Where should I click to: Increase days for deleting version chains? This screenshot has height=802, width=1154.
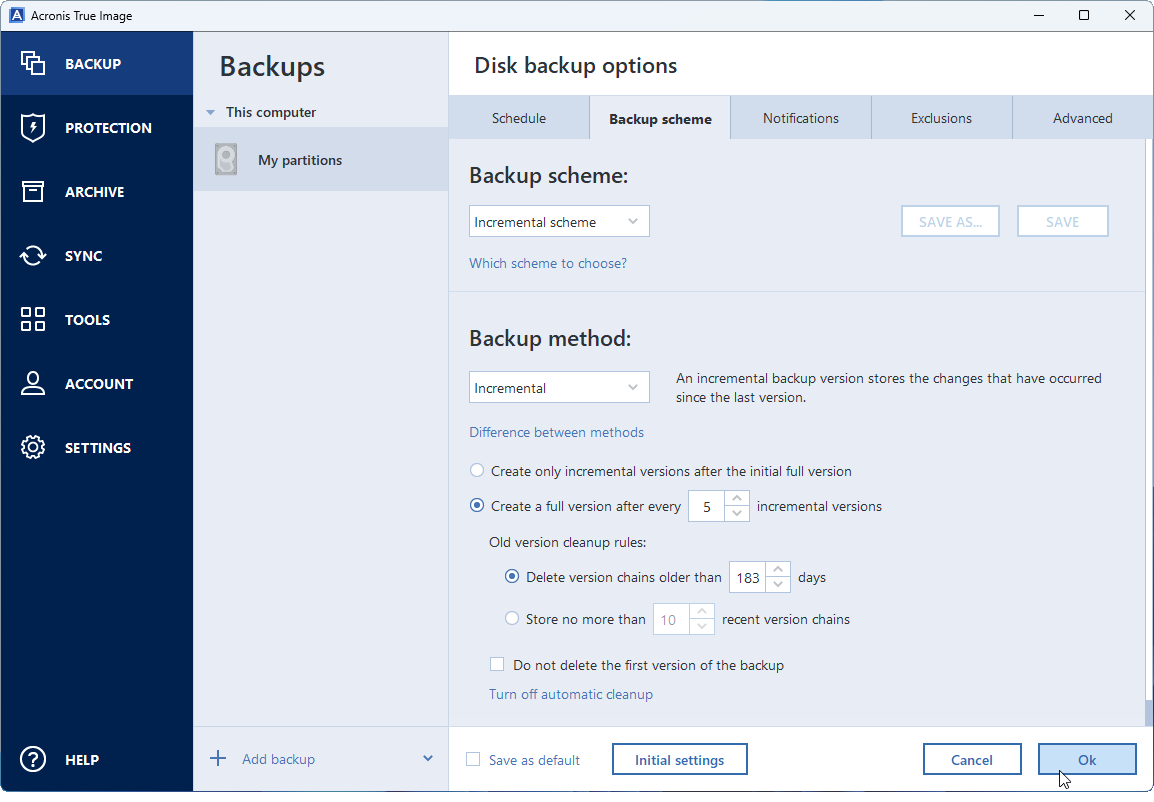[778, 569]
